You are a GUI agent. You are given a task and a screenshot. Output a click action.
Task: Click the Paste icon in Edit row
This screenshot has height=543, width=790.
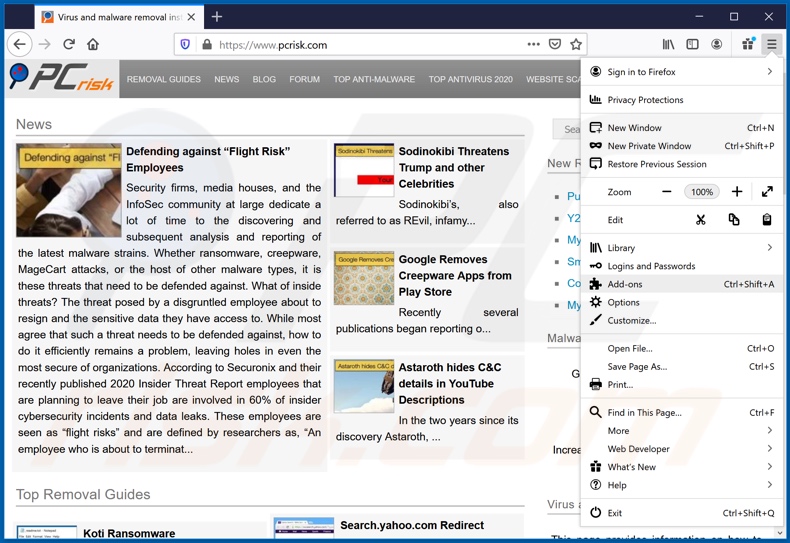point(767,220)
